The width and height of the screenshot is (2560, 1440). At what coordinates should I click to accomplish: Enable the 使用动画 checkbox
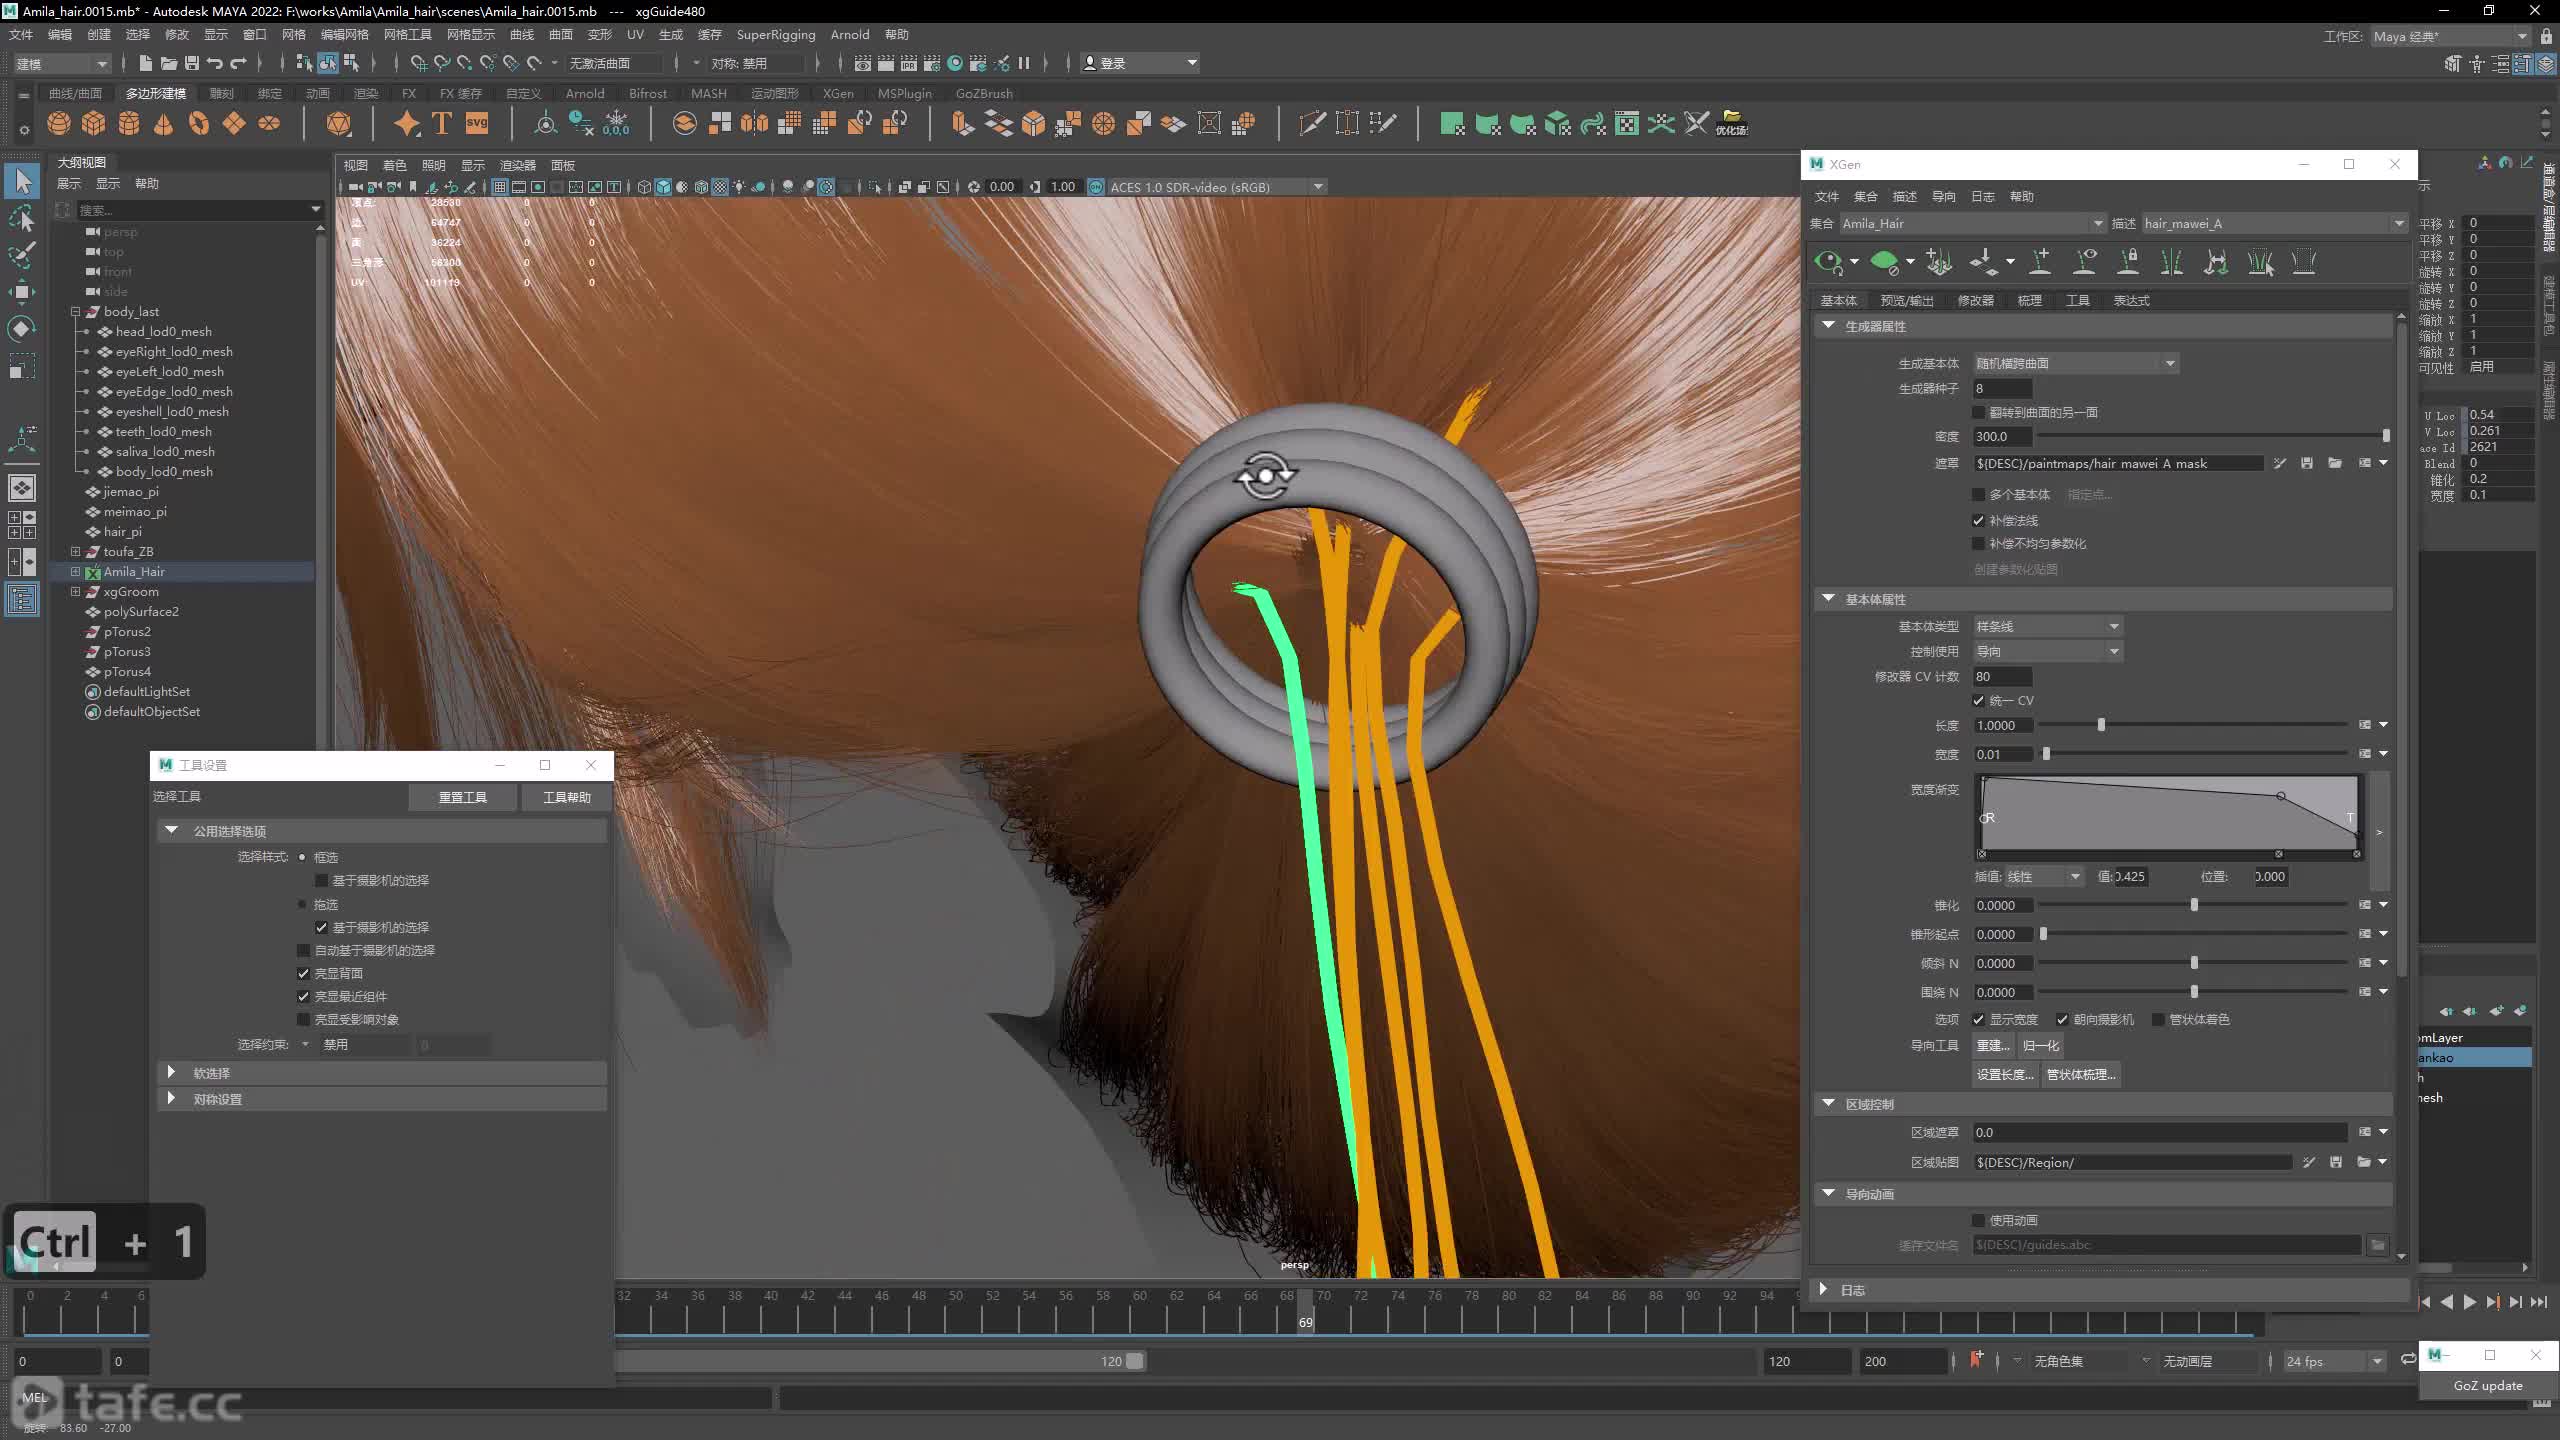(1978, 1220)
